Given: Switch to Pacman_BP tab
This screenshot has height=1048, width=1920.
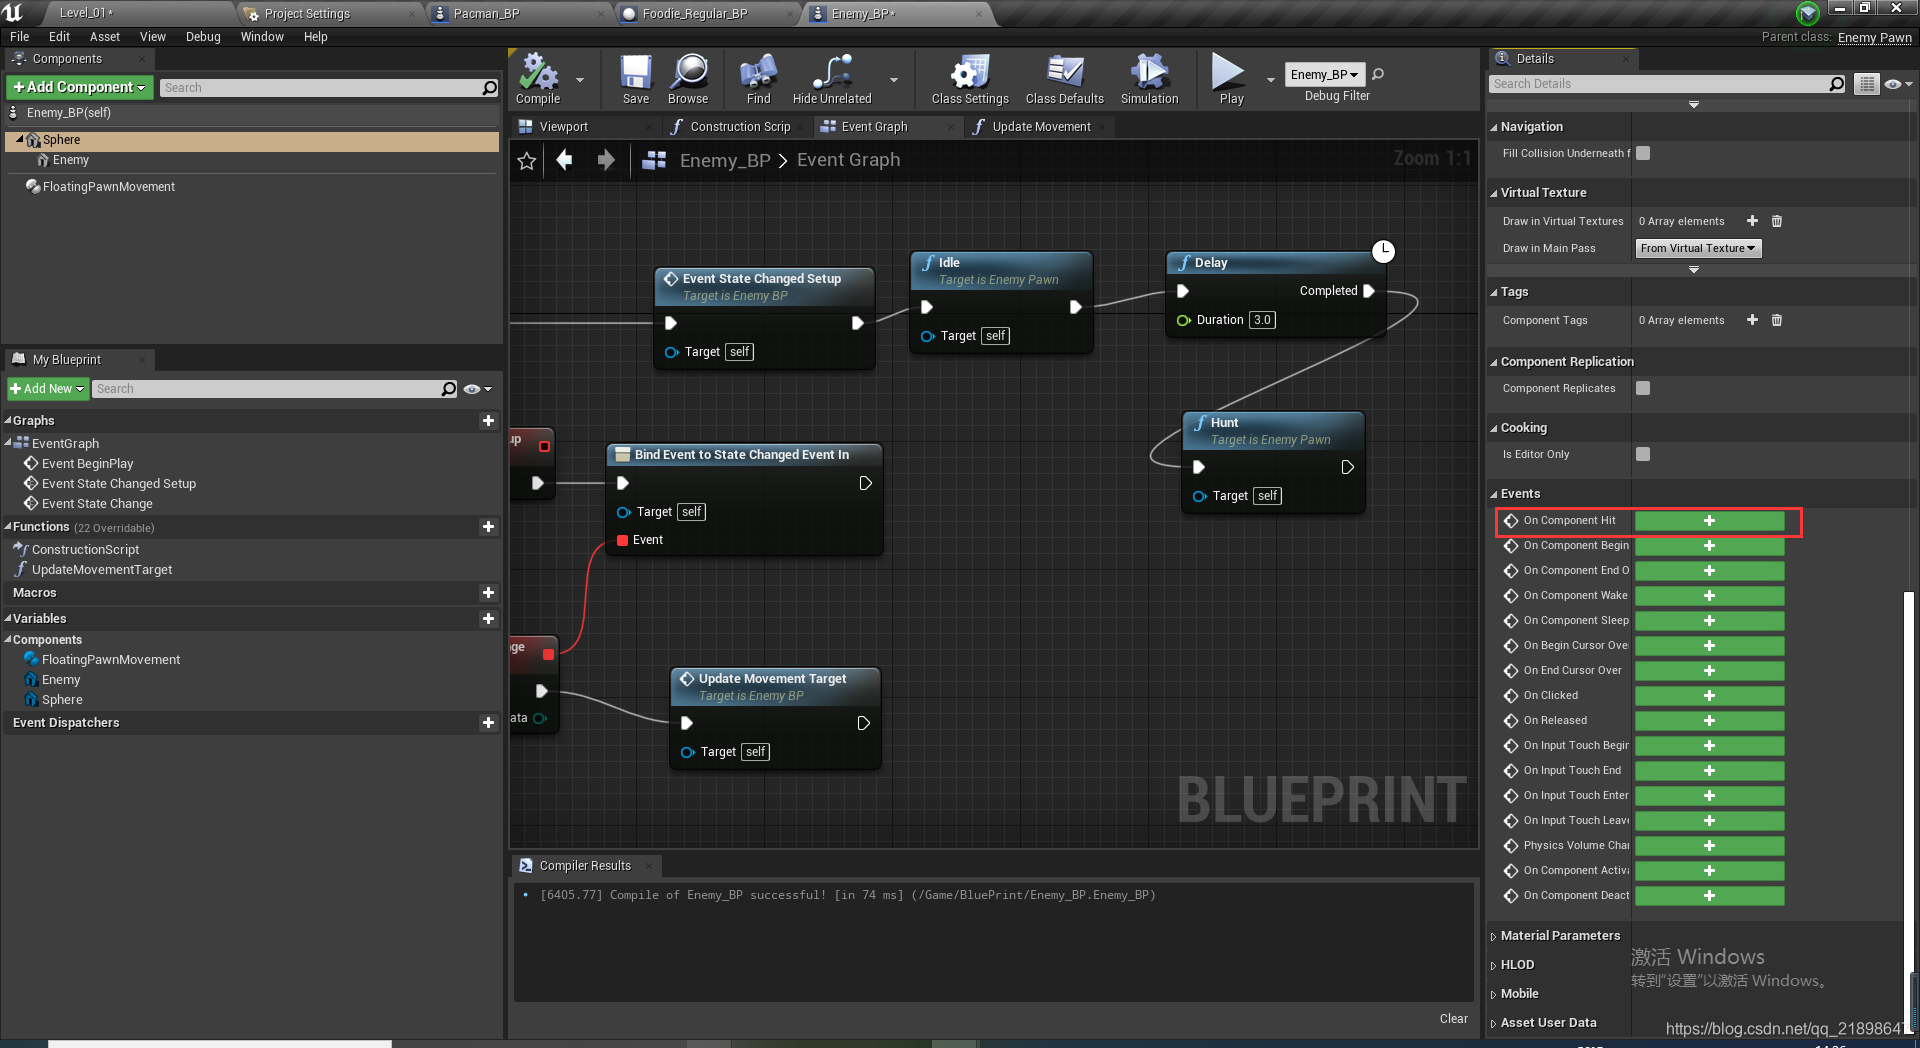Looking at the screenshot, I should [x=486, y=14].
